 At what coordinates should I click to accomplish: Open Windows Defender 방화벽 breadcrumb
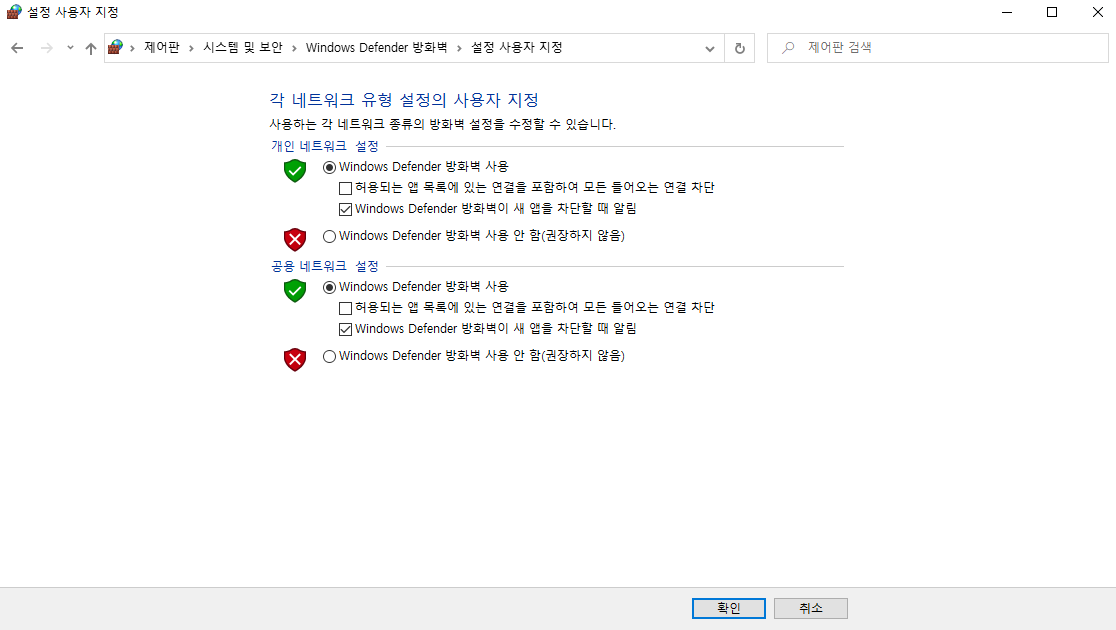(377, 48)
